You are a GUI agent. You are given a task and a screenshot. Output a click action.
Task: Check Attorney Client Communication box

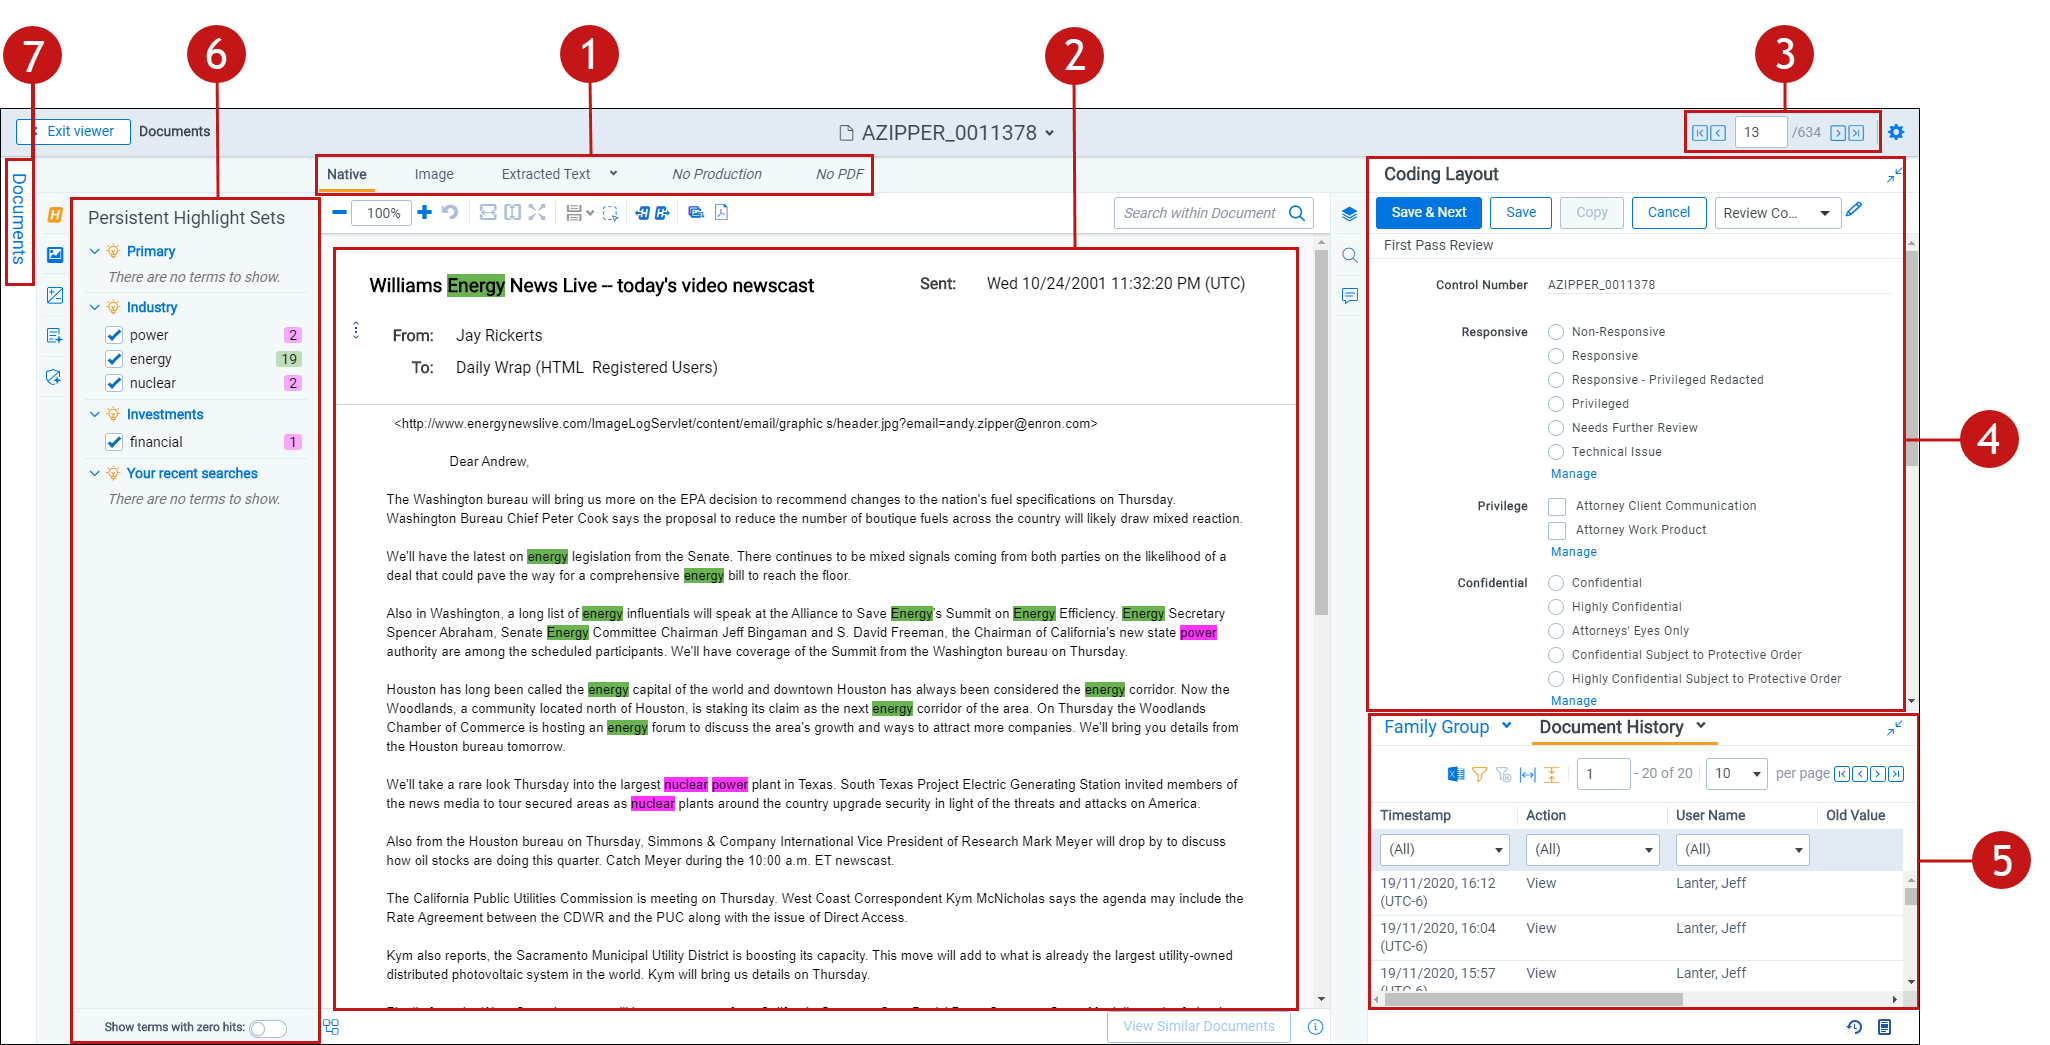1557,507
